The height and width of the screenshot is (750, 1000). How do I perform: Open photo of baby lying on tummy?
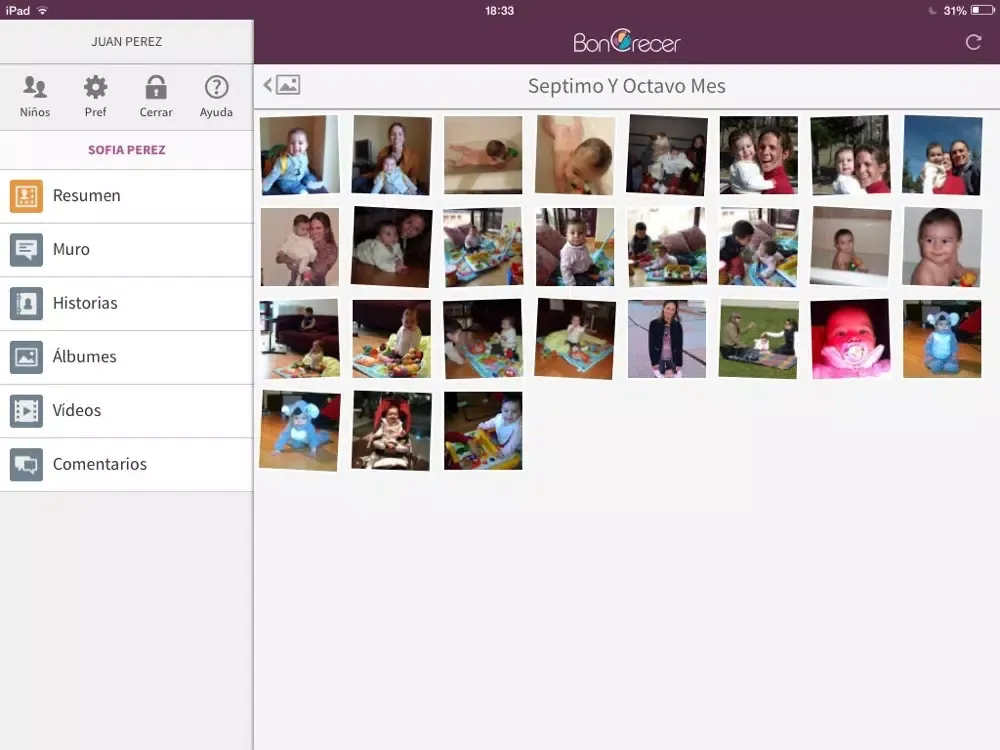coord(483,154)
